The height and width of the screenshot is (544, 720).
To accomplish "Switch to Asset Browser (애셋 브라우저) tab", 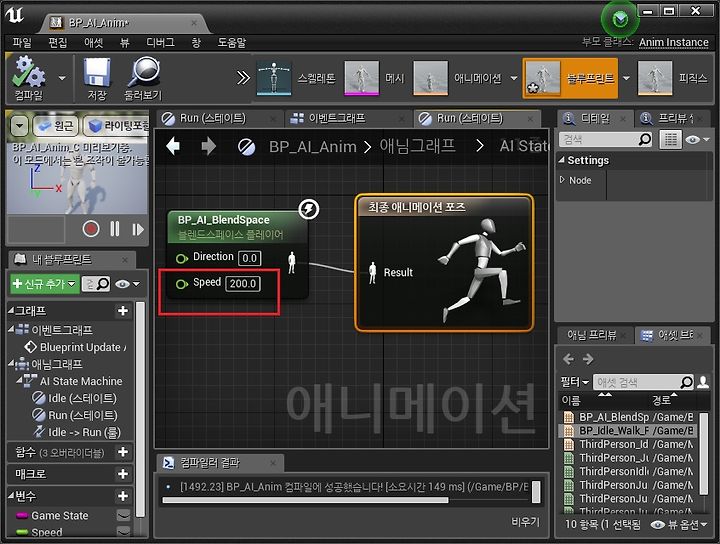I will click(670, 335).
